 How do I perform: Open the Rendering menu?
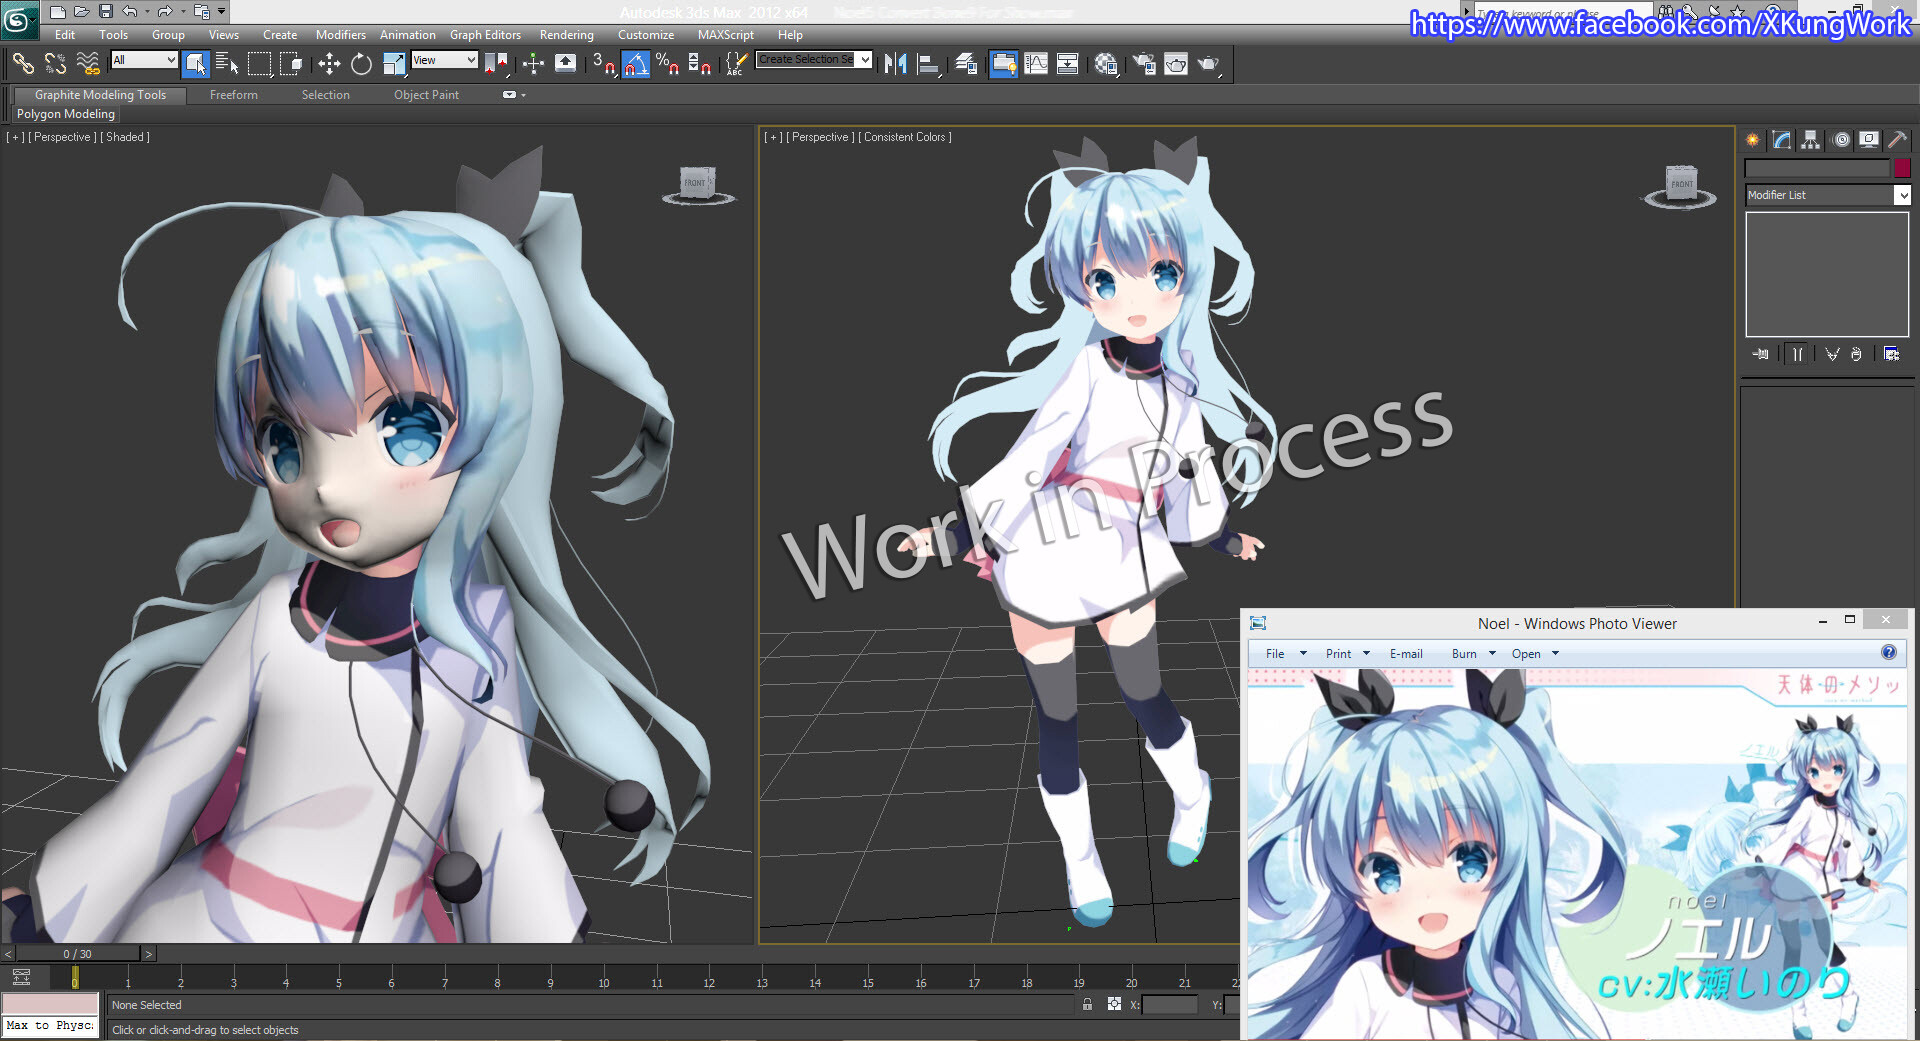(x=567, y=35)
